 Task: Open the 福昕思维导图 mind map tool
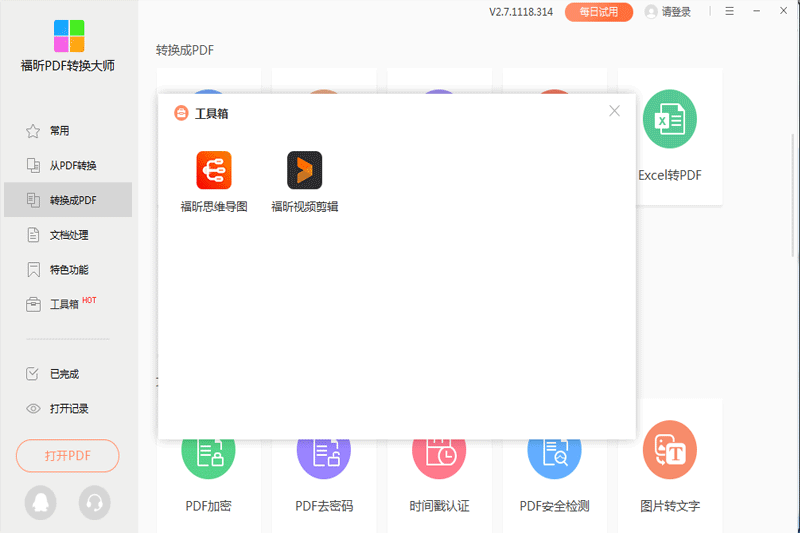213,171
